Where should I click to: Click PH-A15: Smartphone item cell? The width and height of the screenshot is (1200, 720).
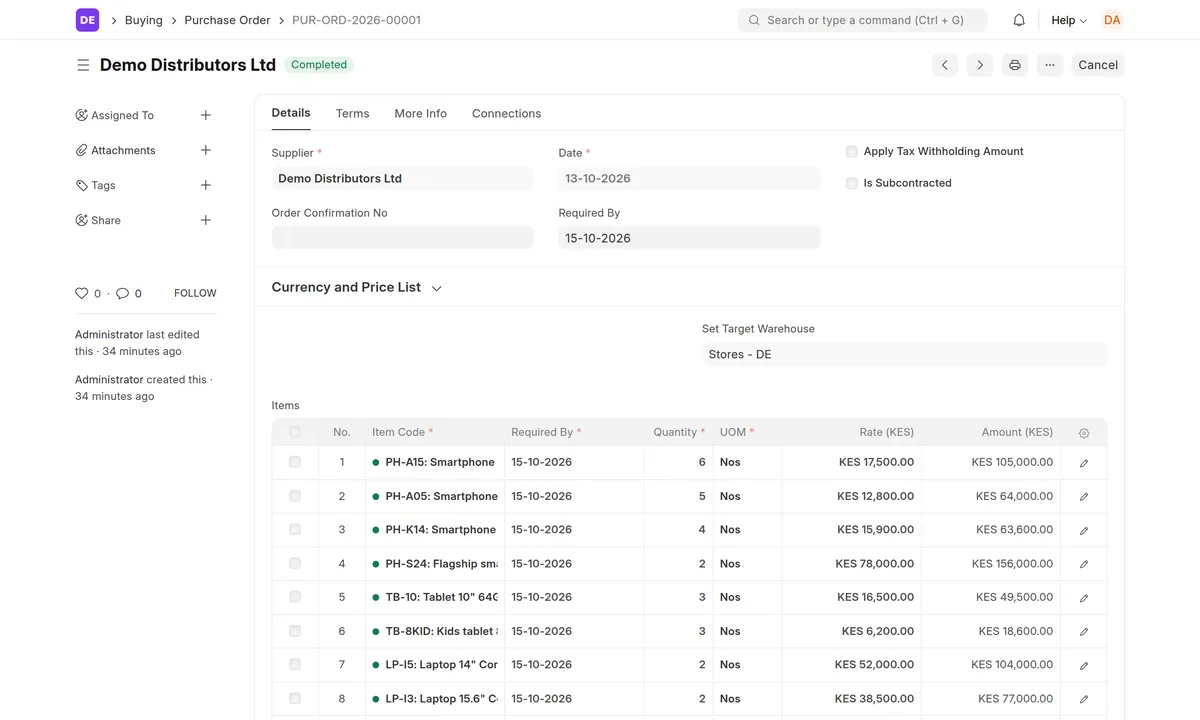click(x=435, y=463)
